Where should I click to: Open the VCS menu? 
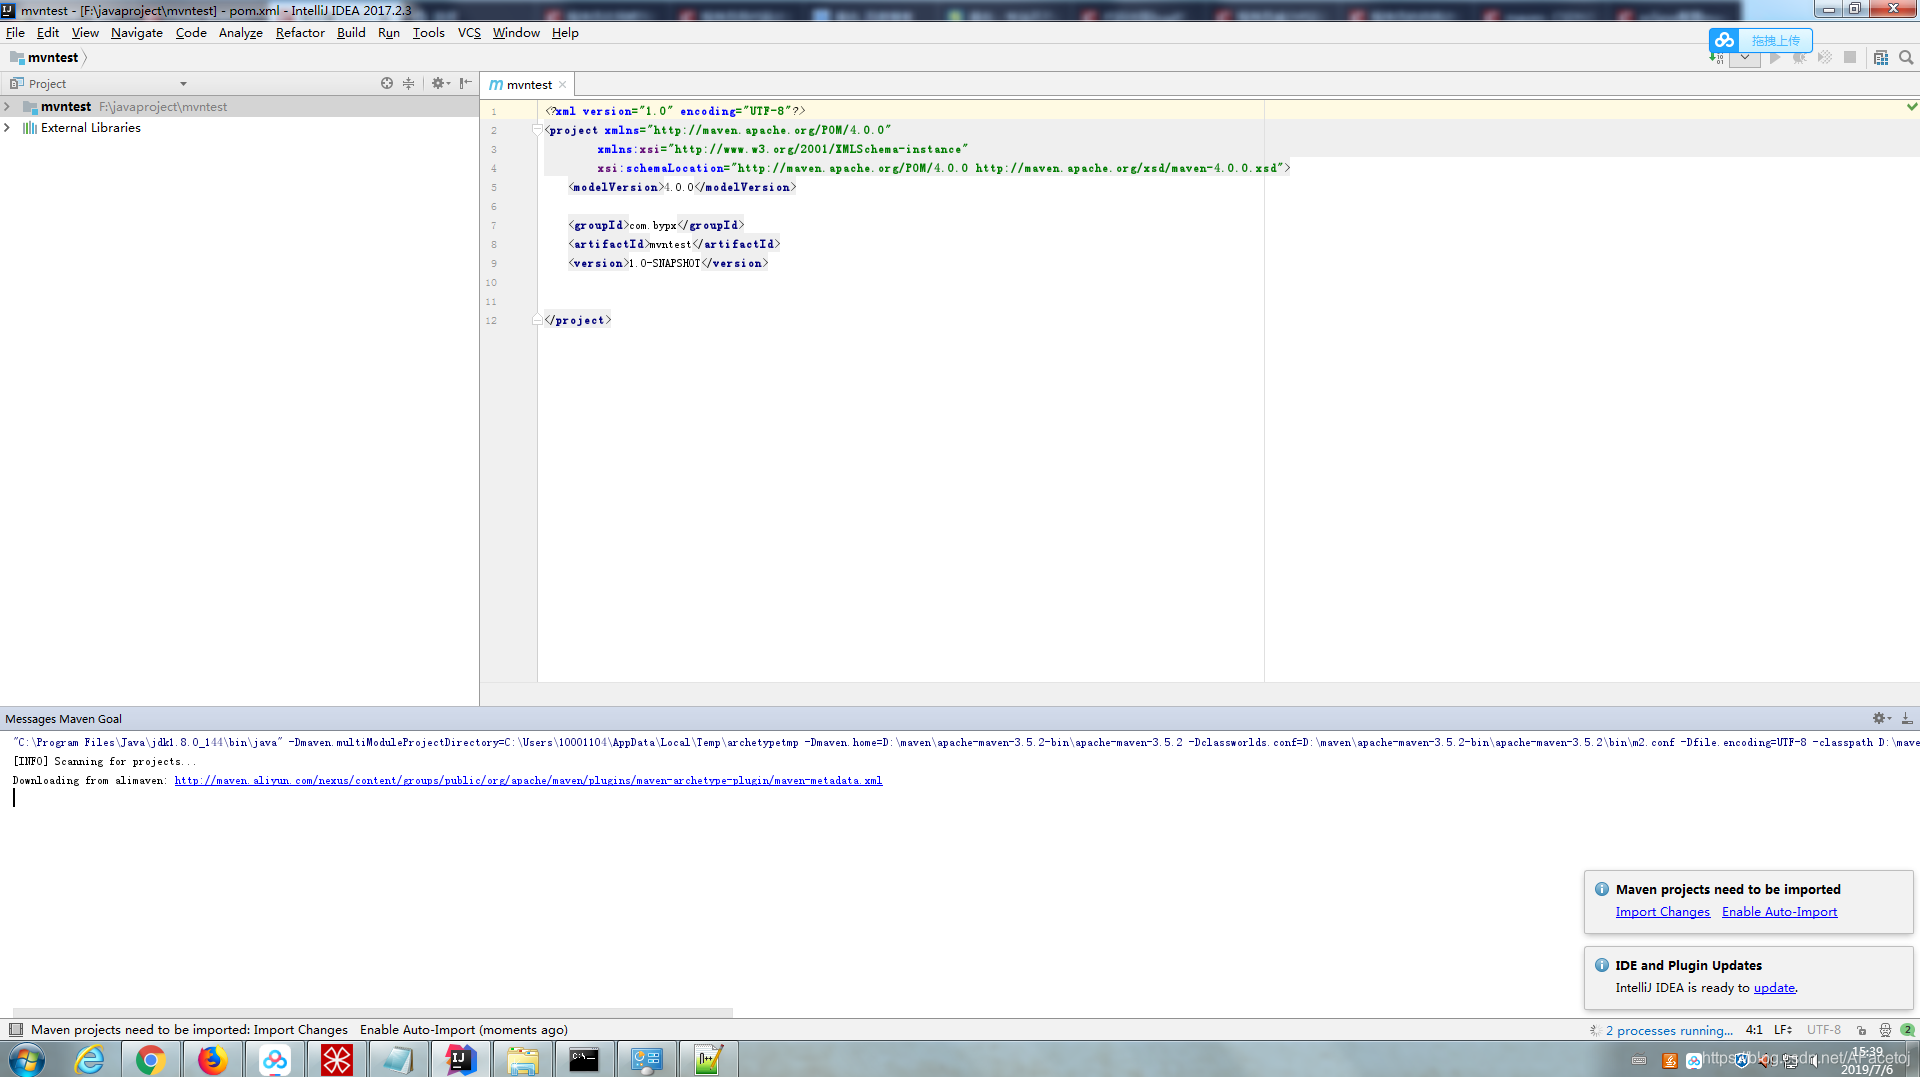(469, 32)
